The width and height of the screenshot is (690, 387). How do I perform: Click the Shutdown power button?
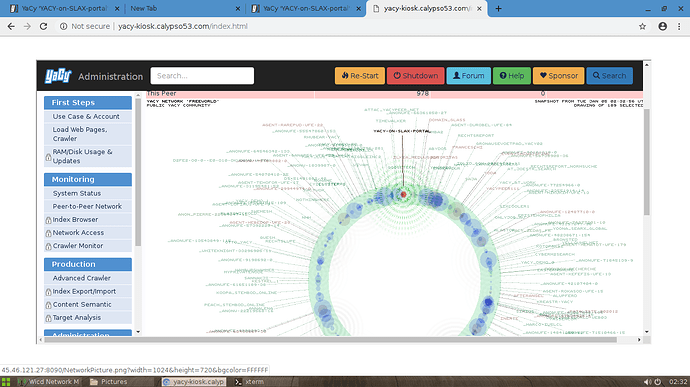(x=415, y=76)
